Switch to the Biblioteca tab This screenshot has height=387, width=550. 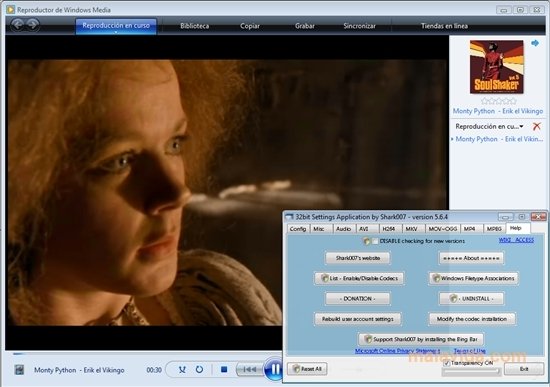194,26
